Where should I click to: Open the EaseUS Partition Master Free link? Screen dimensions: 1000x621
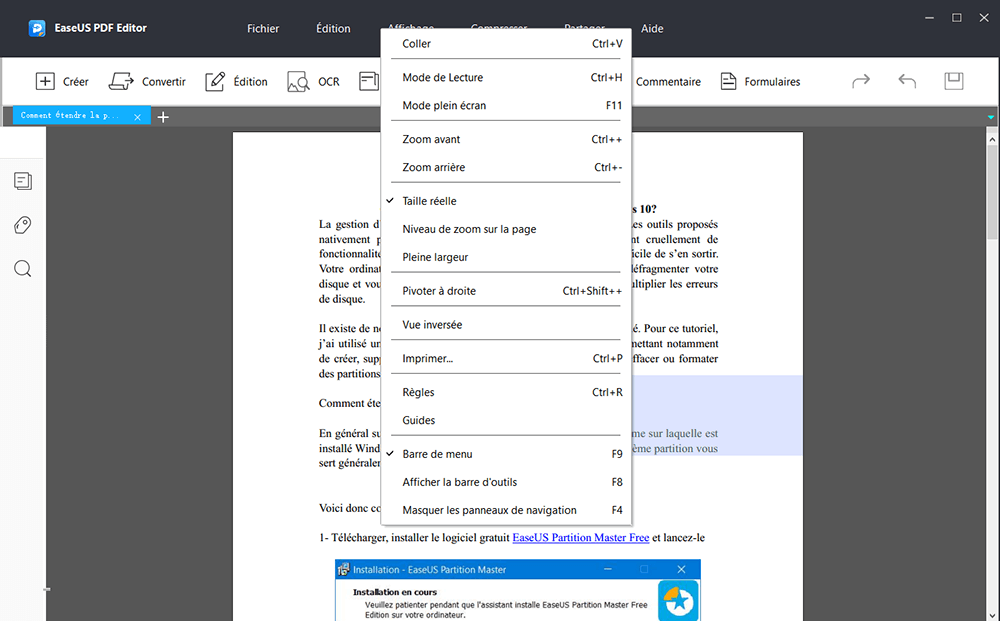click(580, 537)
